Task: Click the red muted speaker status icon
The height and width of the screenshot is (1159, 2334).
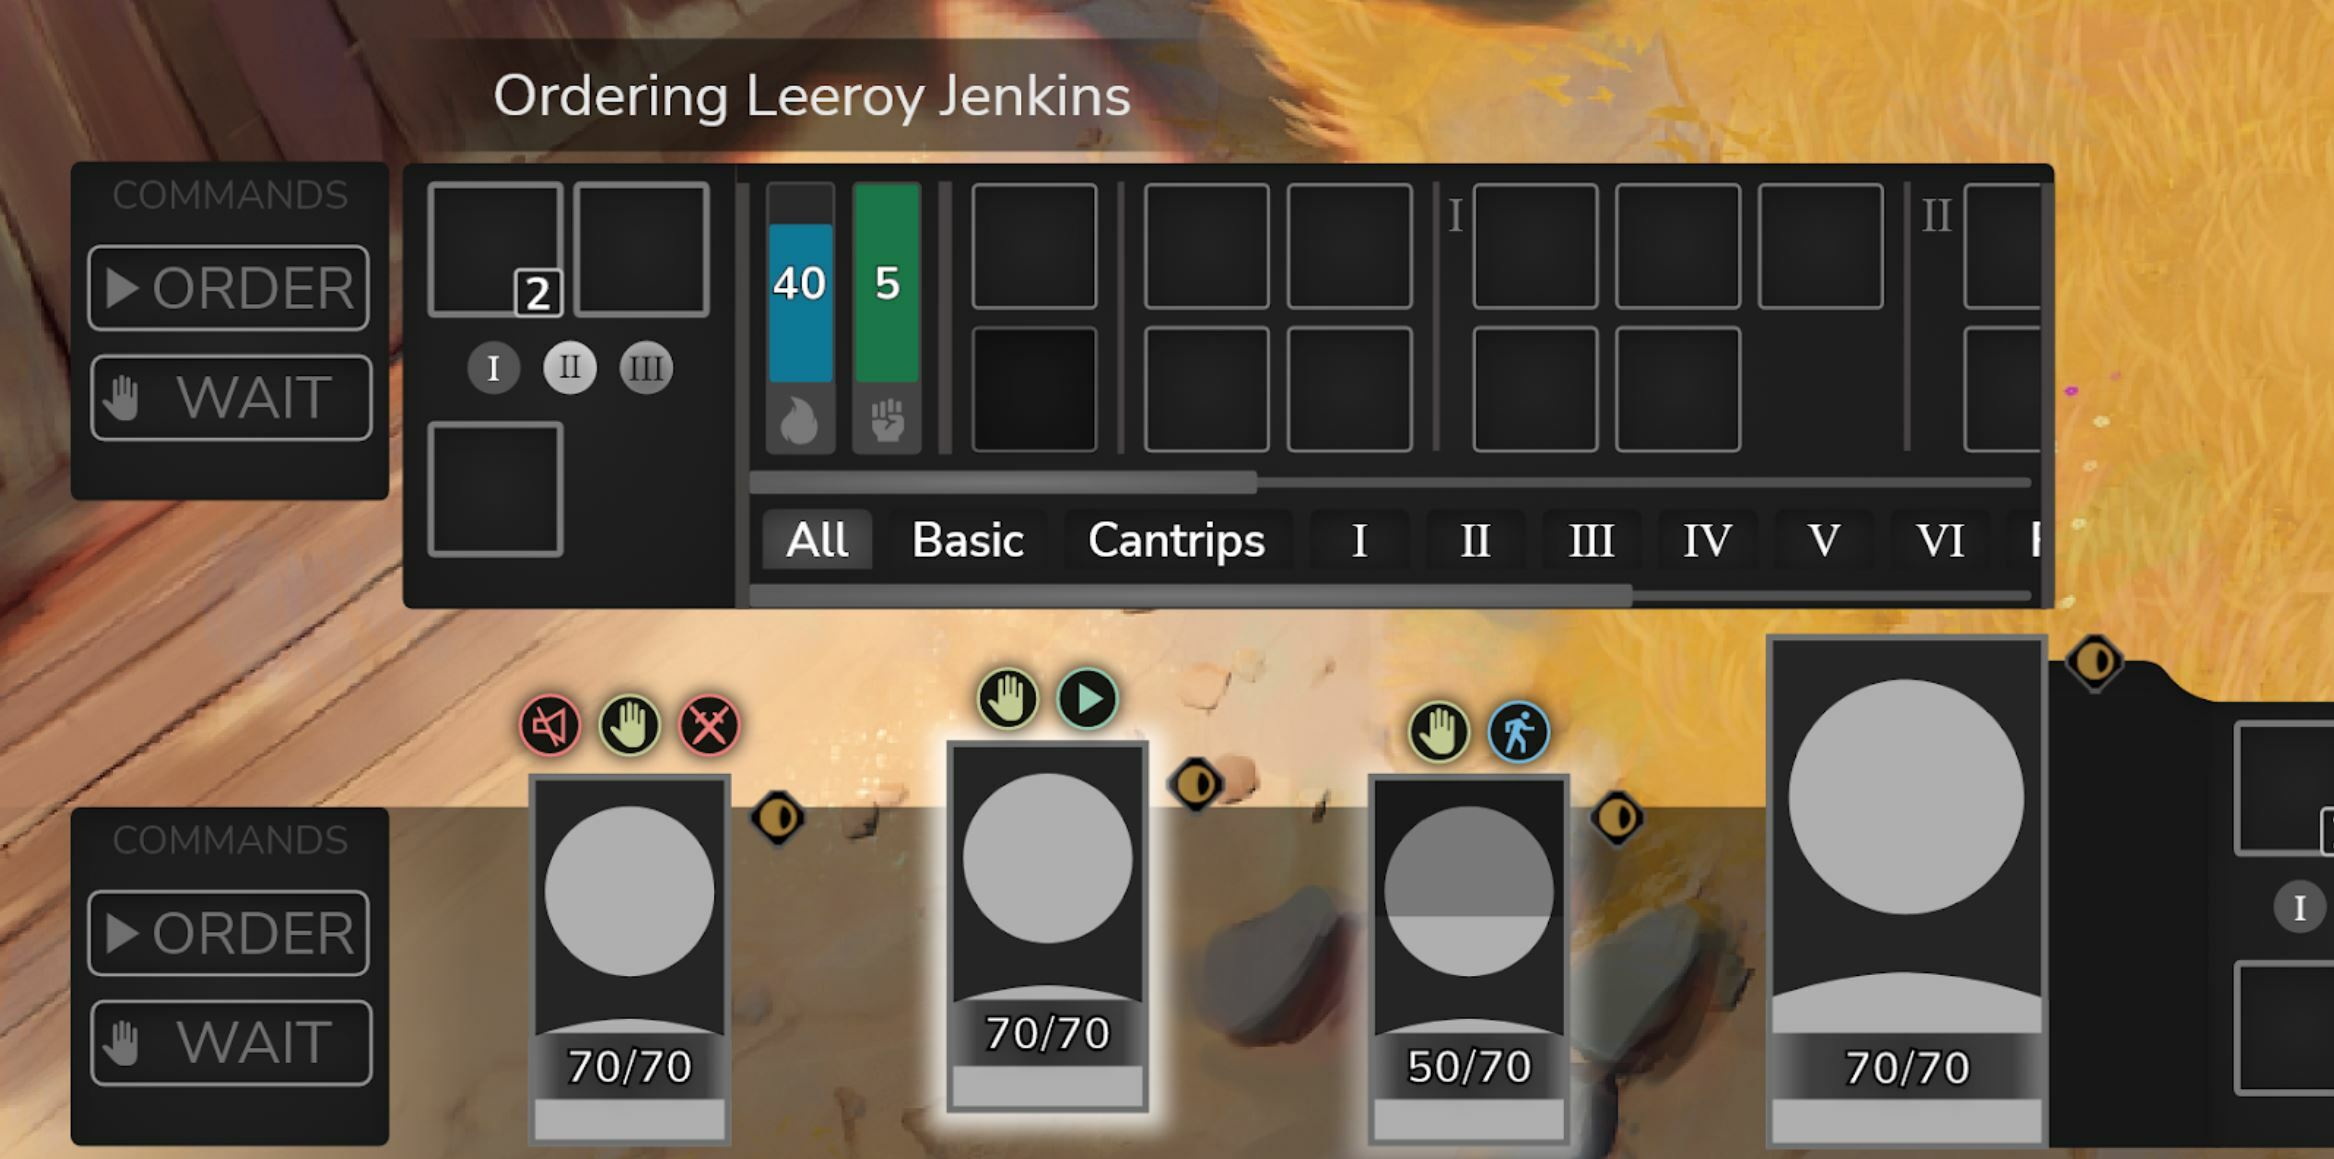Action: point(550,725)
